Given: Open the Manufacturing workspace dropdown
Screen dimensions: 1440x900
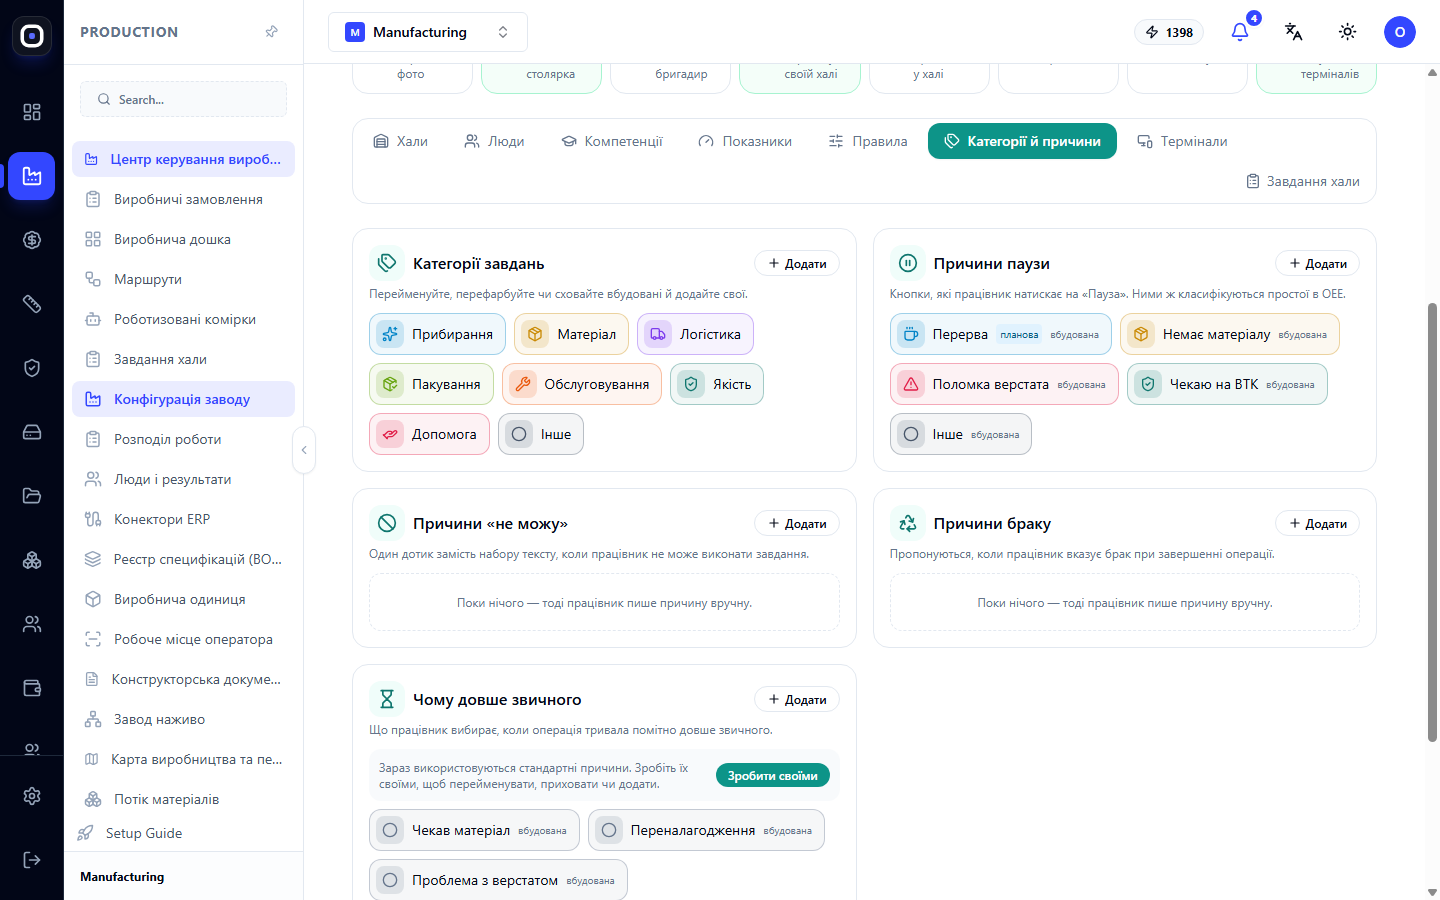Looking at the screenshot, I should click(428, 32).
